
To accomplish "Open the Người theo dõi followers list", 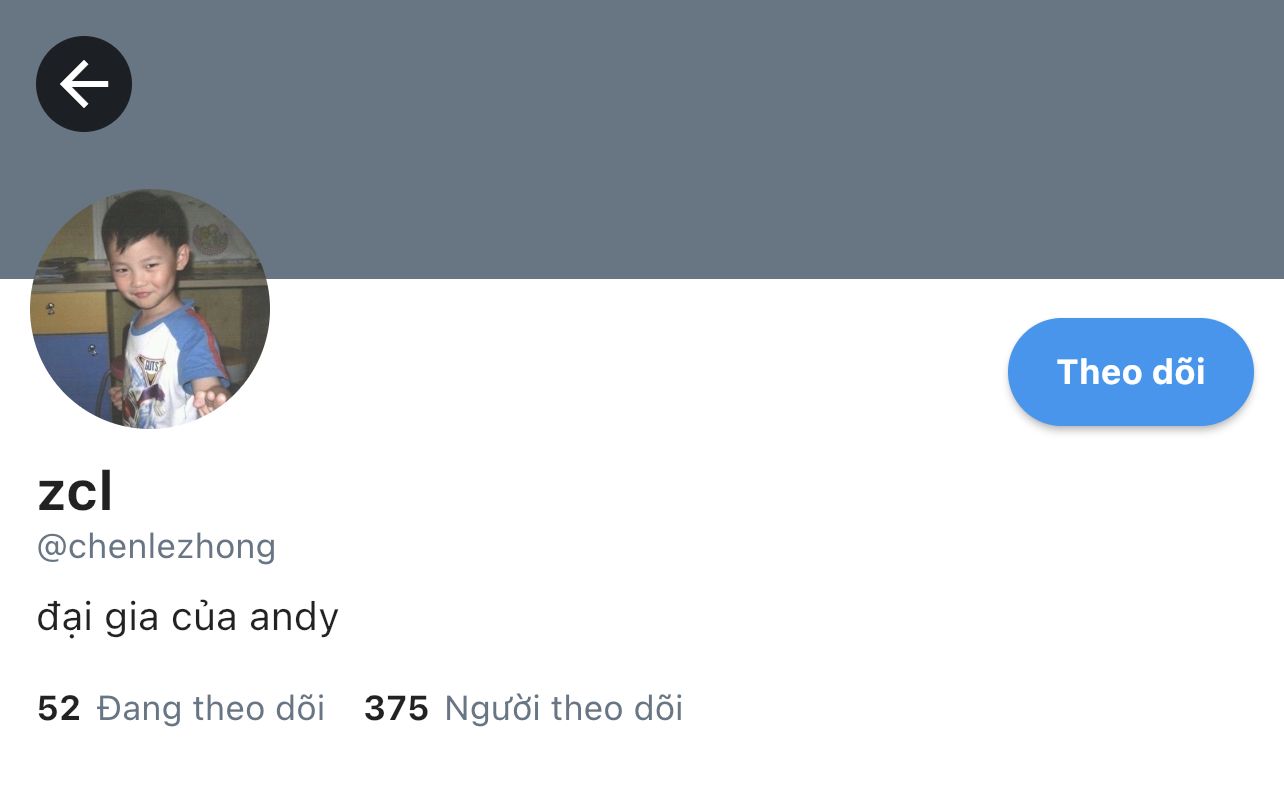I will [x=523, y=708].
